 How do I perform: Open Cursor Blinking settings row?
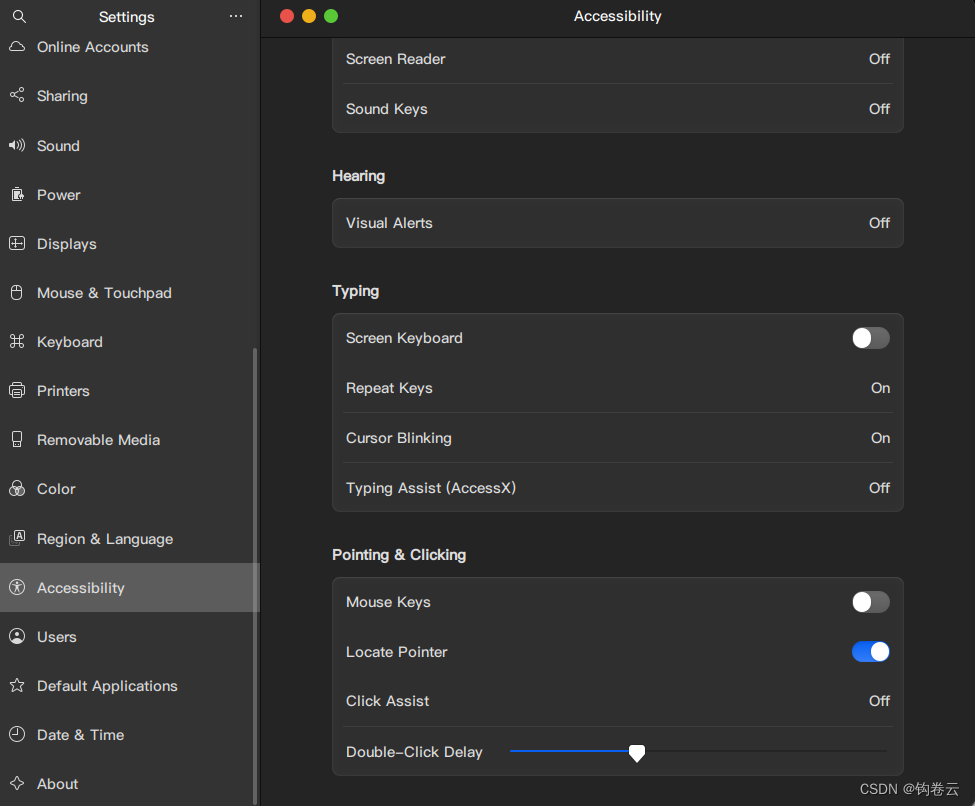[617, 438]
